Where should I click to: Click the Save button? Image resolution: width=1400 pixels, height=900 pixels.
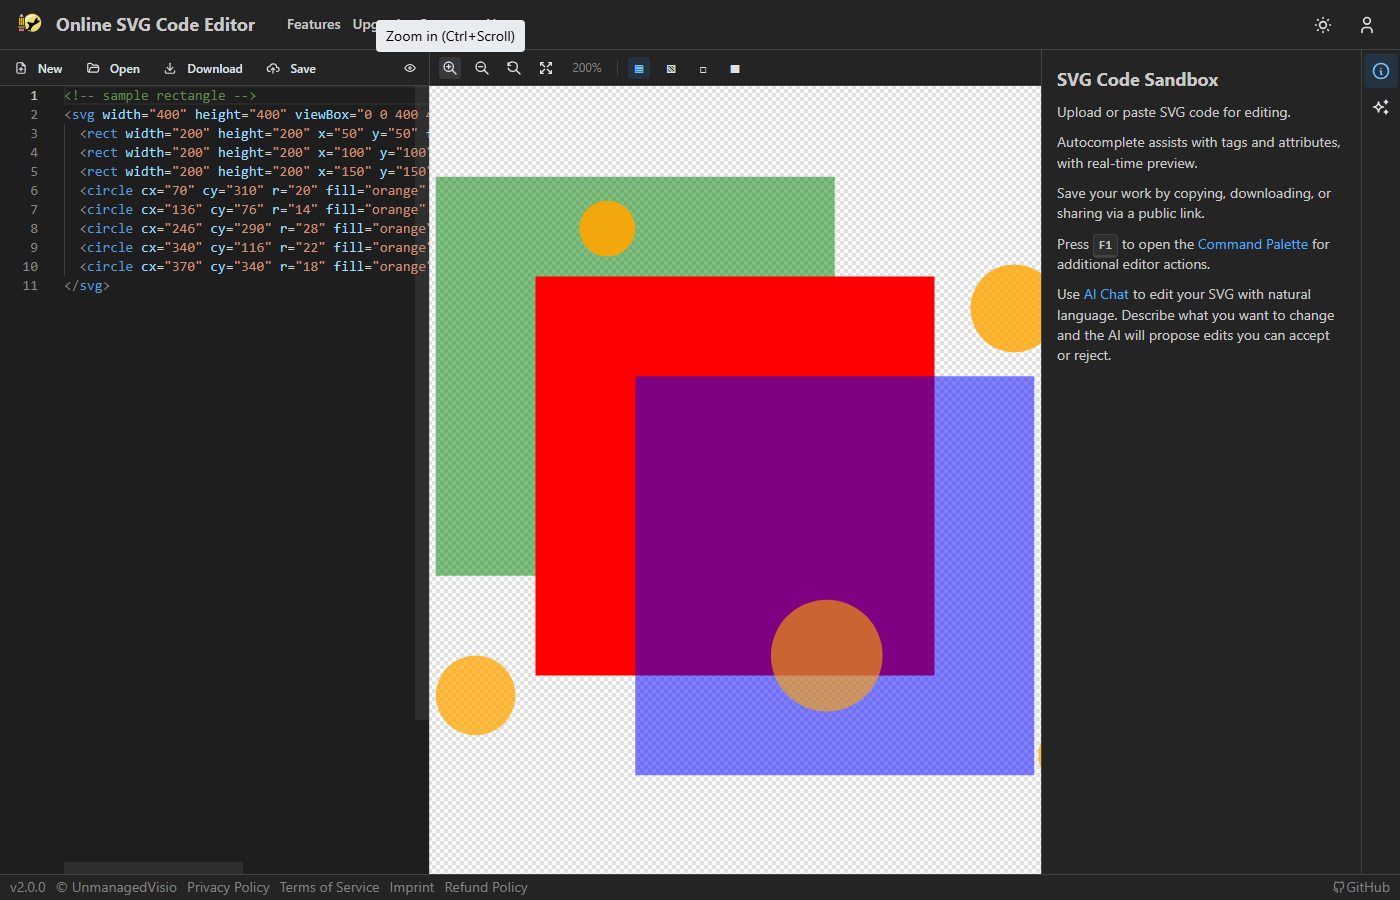(x=292, y=69)
